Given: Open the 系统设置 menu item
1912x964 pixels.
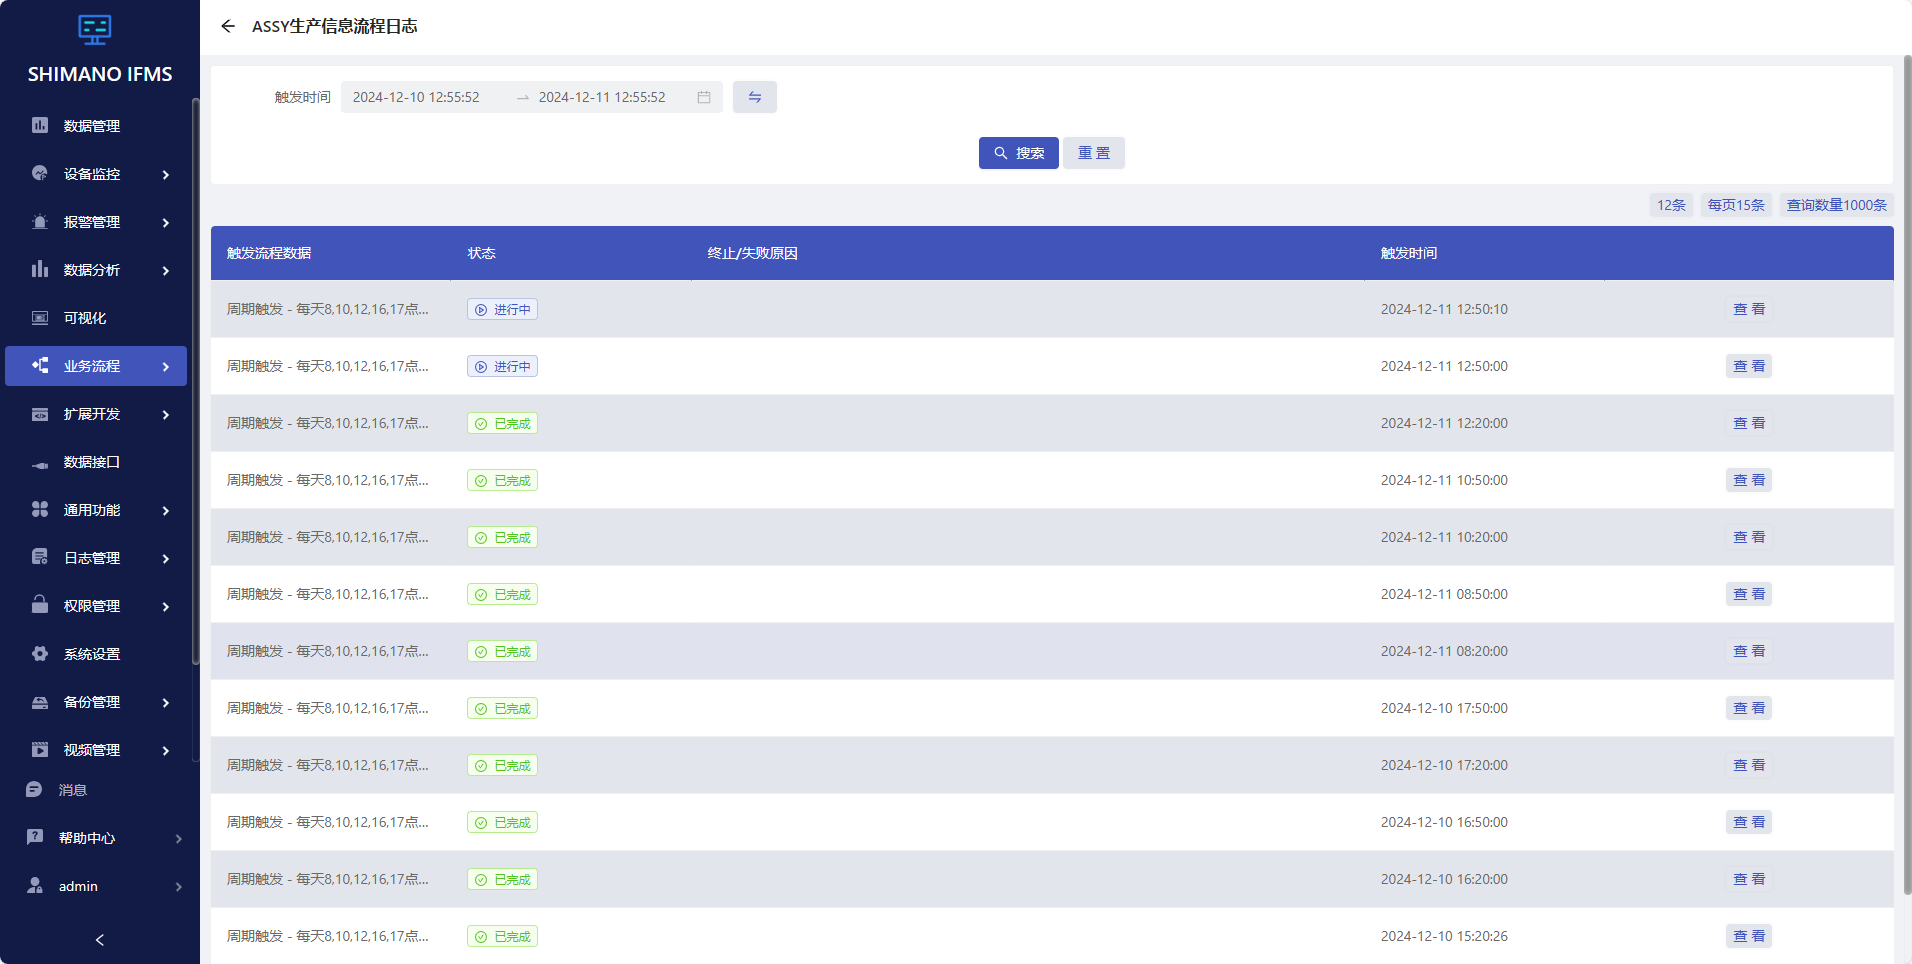Looking at the screenshot, I should pos(96,654).
